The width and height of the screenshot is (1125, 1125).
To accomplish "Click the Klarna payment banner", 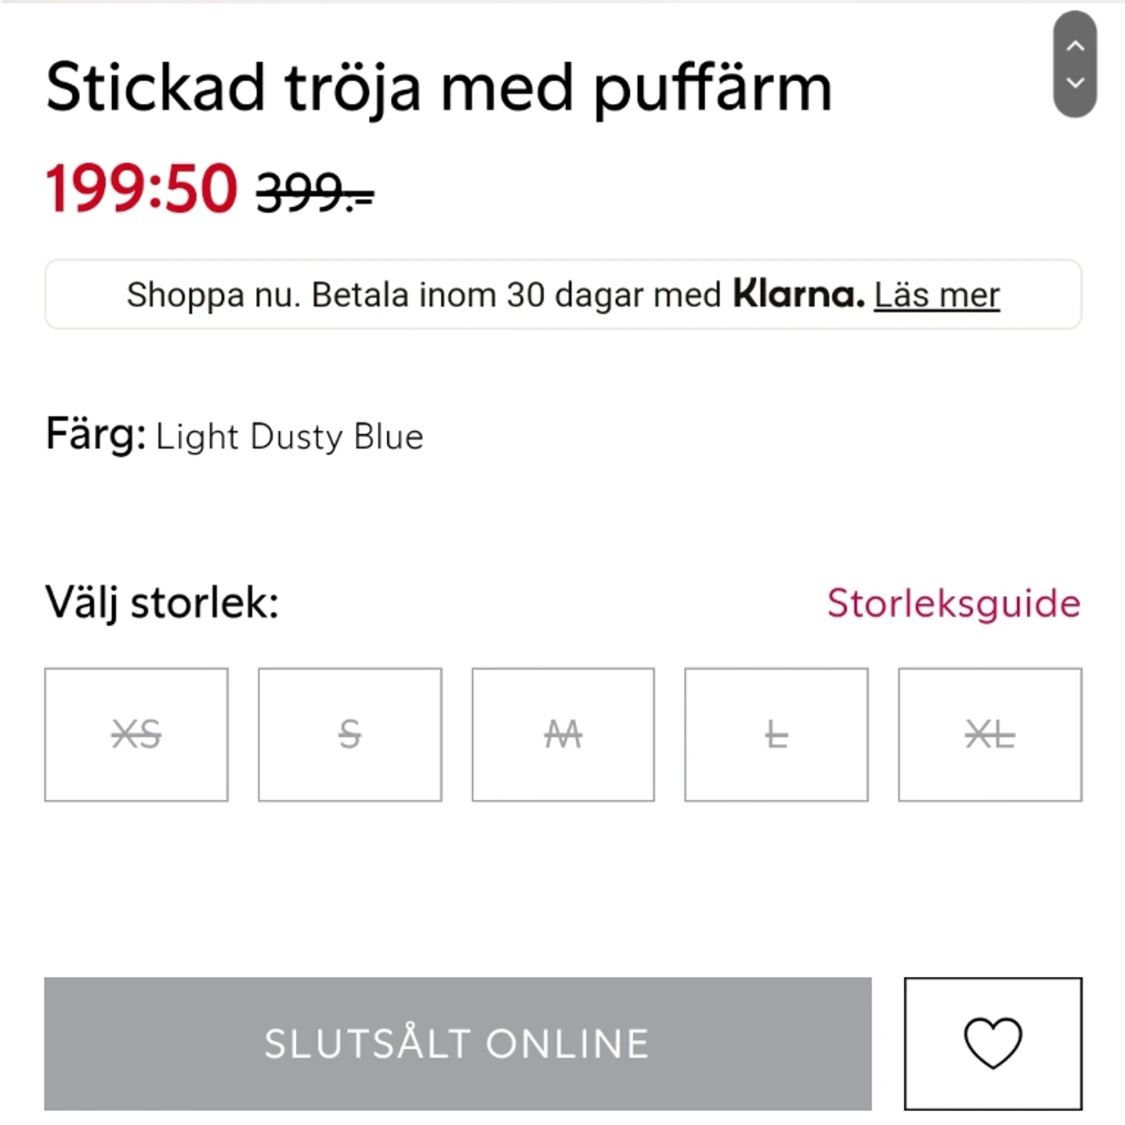I will 563,293.
